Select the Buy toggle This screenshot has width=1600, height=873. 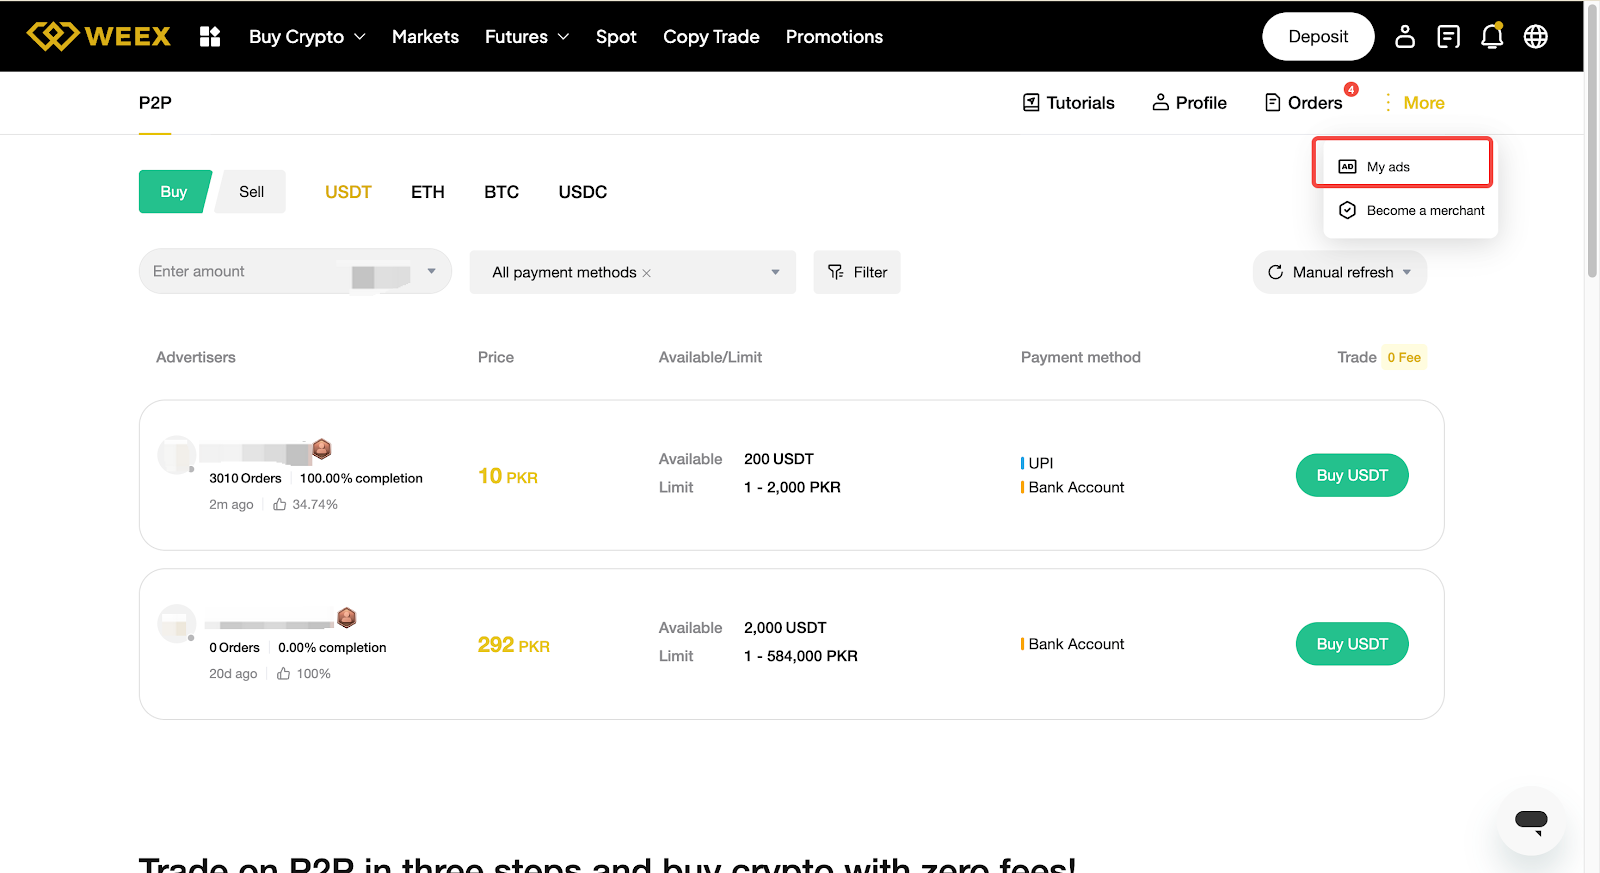[x=174, y=192]
